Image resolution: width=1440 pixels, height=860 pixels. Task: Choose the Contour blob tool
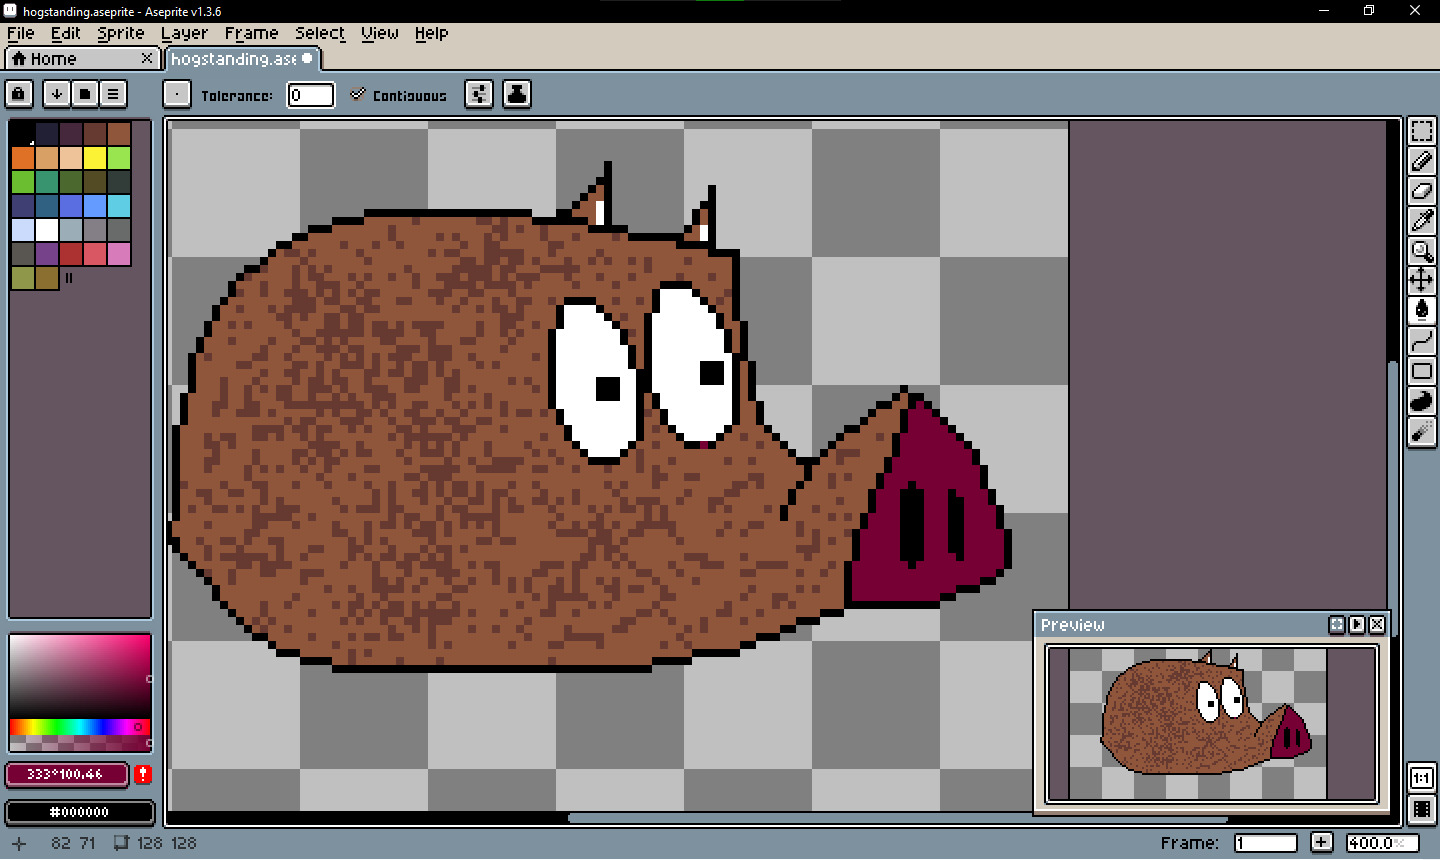point(1421,402)
